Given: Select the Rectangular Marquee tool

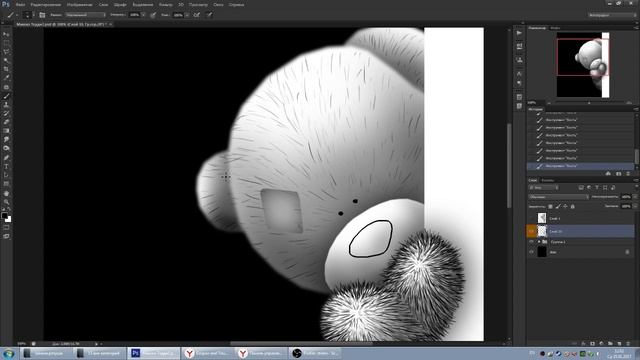Looking at the screenshot, I should tap(6, 43).
